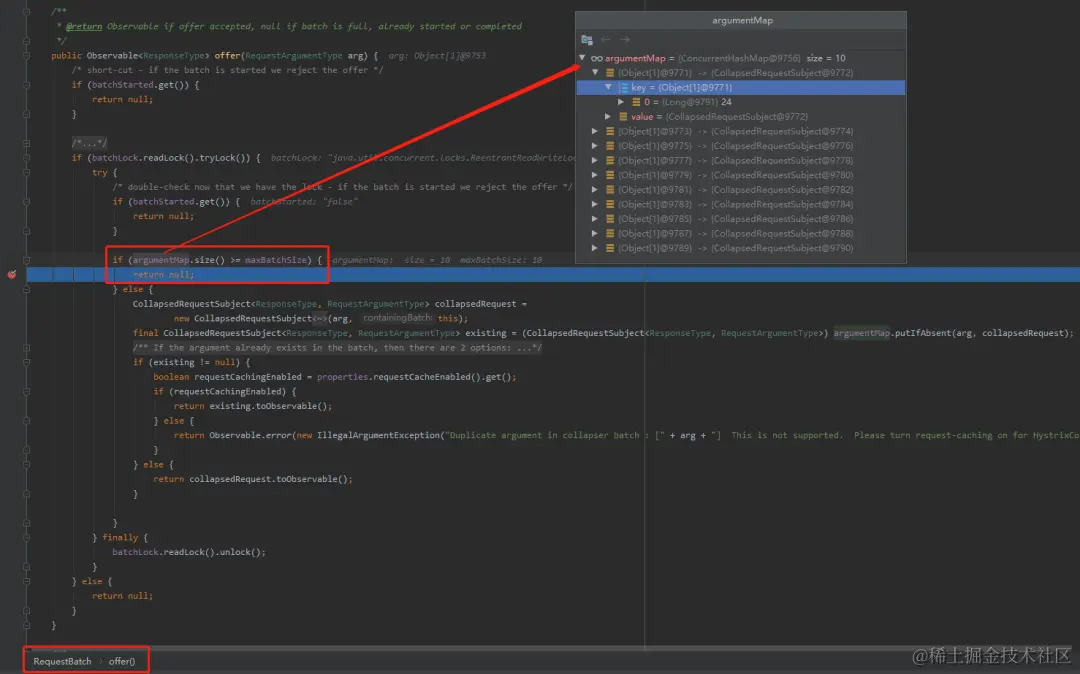Click the folded <~> diamond in new CollapsedRequestSubject
The width and height of the screenshot is (1080, 674).
coord(320,318)
